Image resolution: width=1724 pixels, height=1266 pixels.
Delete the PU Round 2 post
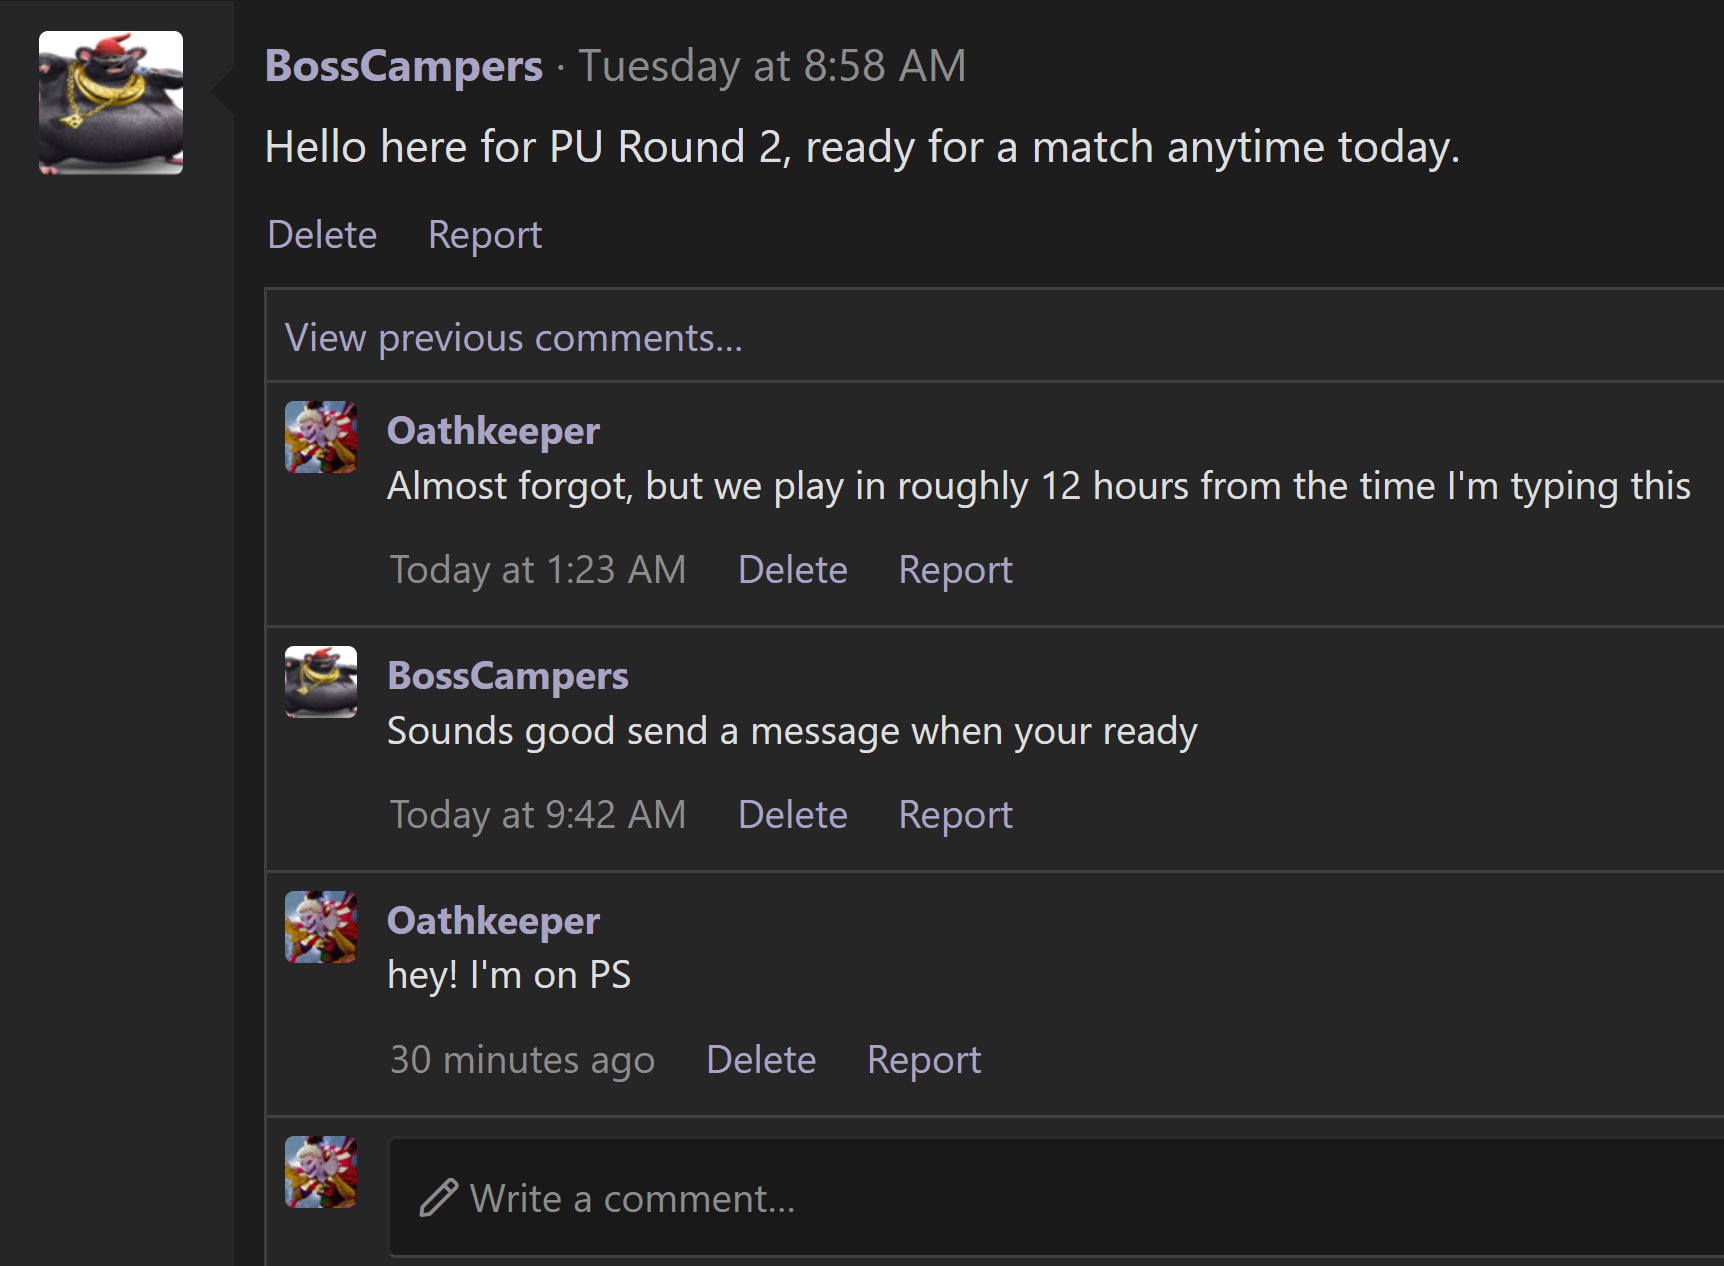click(322, 235)
